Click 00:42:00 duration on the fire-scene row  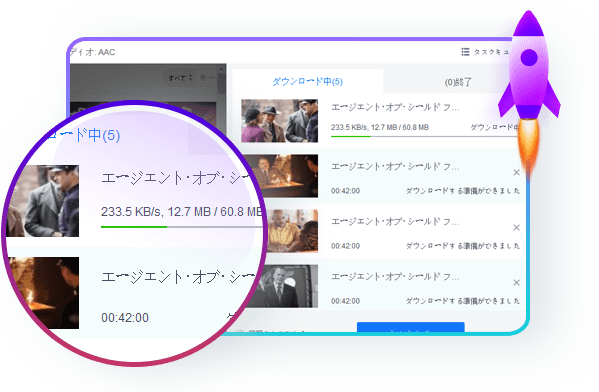pyautogui.click(x=345, y=191)
